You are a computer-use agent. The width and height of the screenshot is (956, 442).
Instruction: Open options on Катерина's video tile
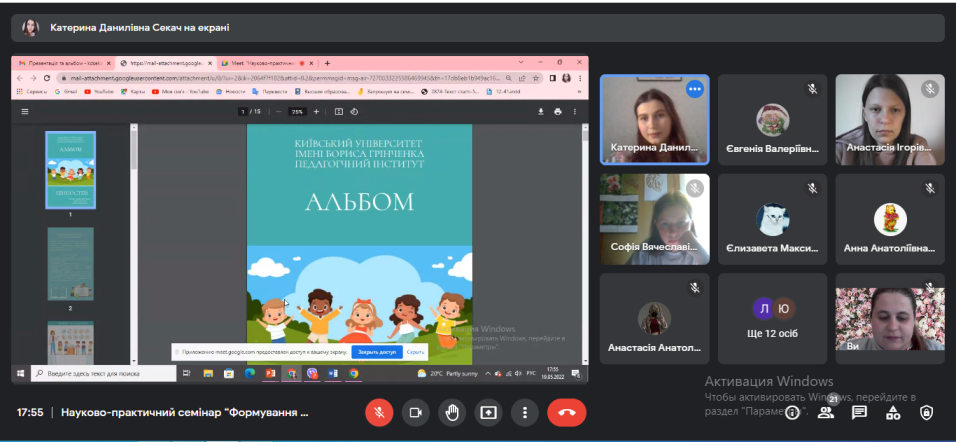(694, 89)
